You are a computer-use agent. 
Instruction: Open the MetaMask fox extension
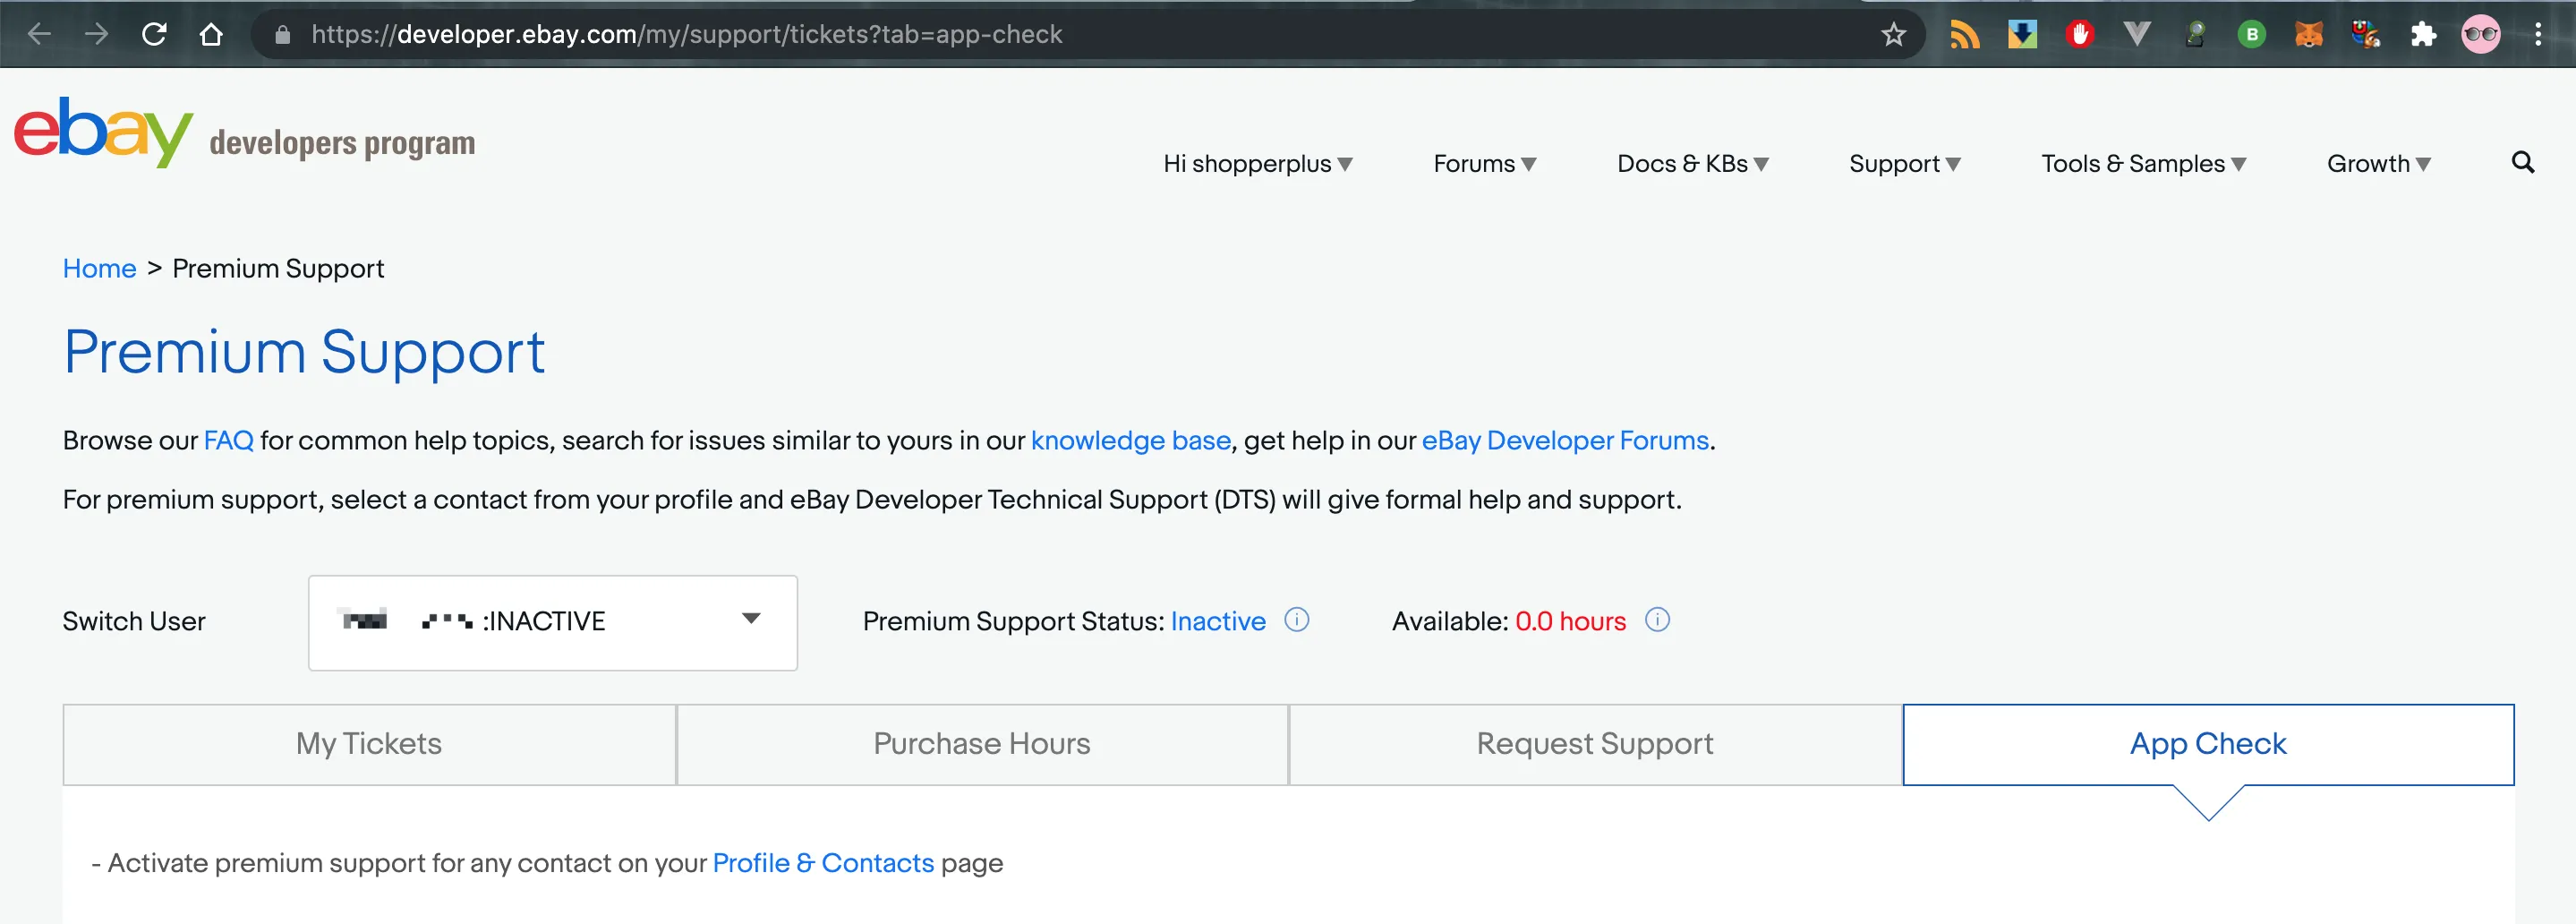pyautogui.click(x=2308, y=35)
